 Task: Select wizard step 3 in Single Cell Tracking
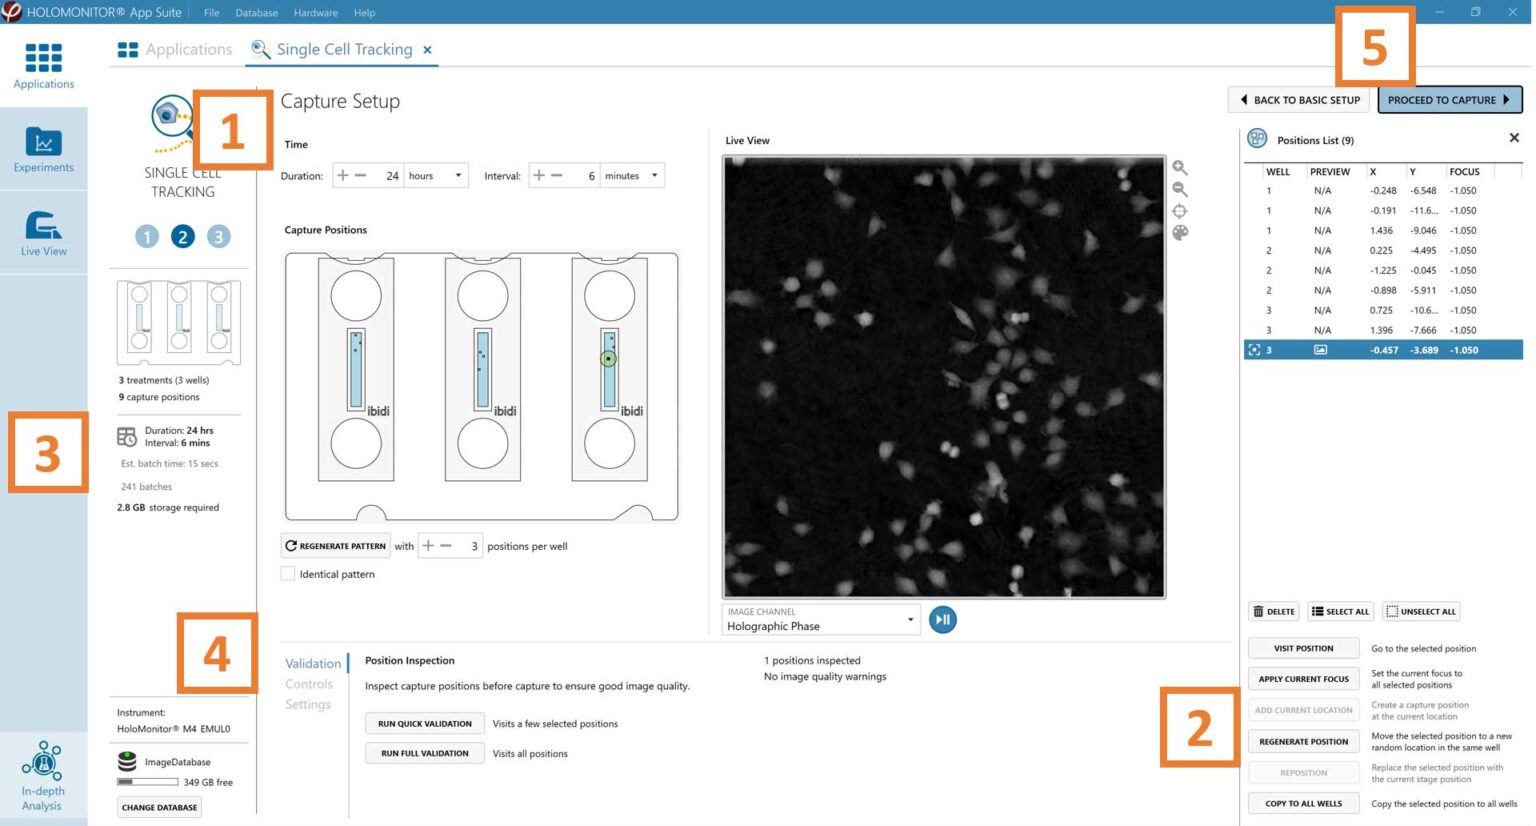(219, 236)
